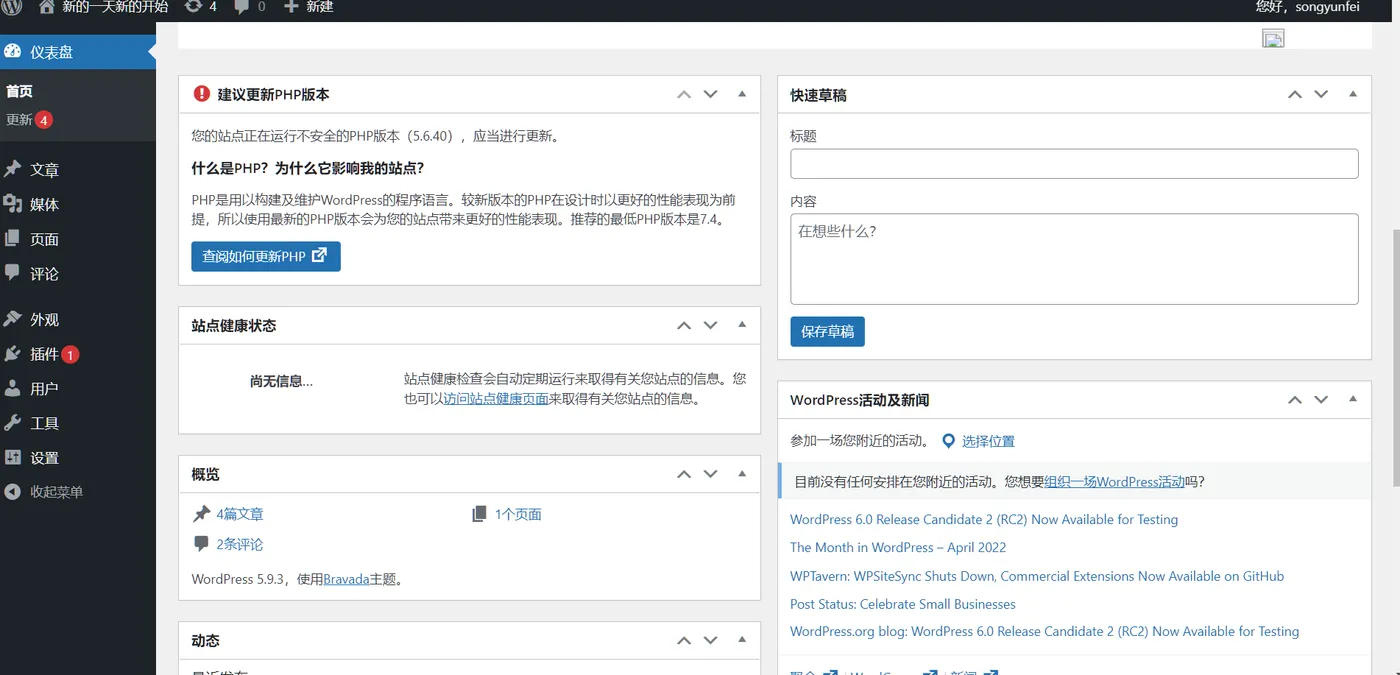Click the 设置 settings sliders icon

tap(13, 457)
